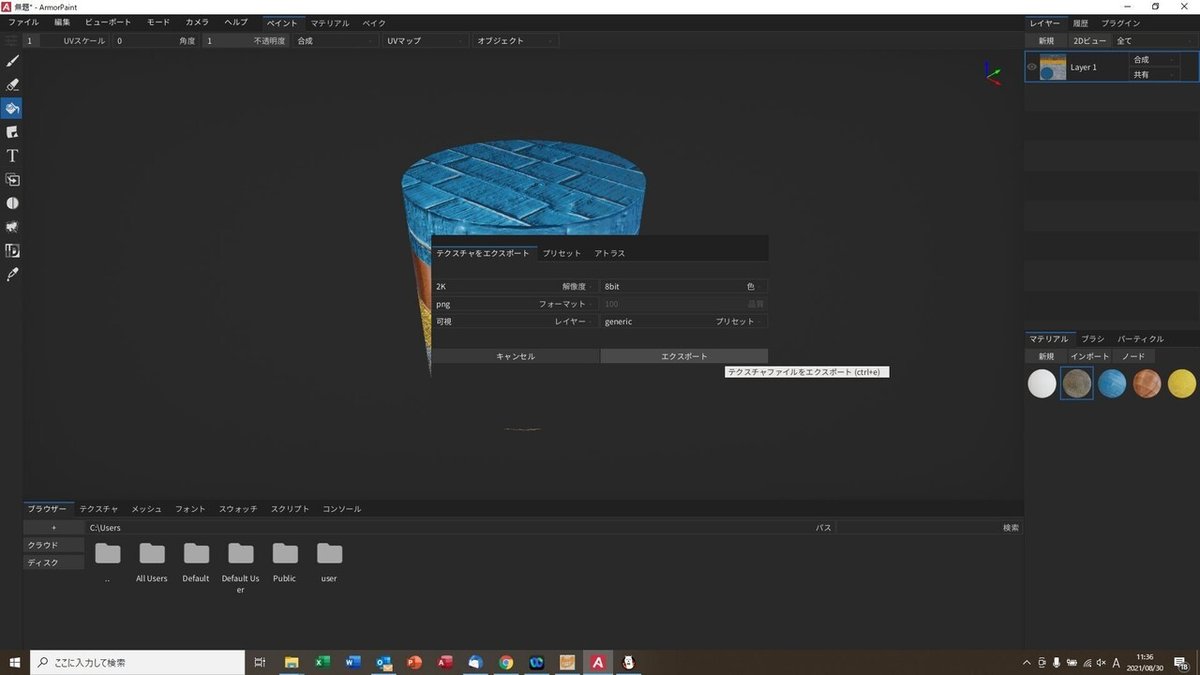Image resolution: width=1200 pixels, height=675 pixels.
Task: Open the 合成 blending dropdown in header
Action: tap(335, 41)
